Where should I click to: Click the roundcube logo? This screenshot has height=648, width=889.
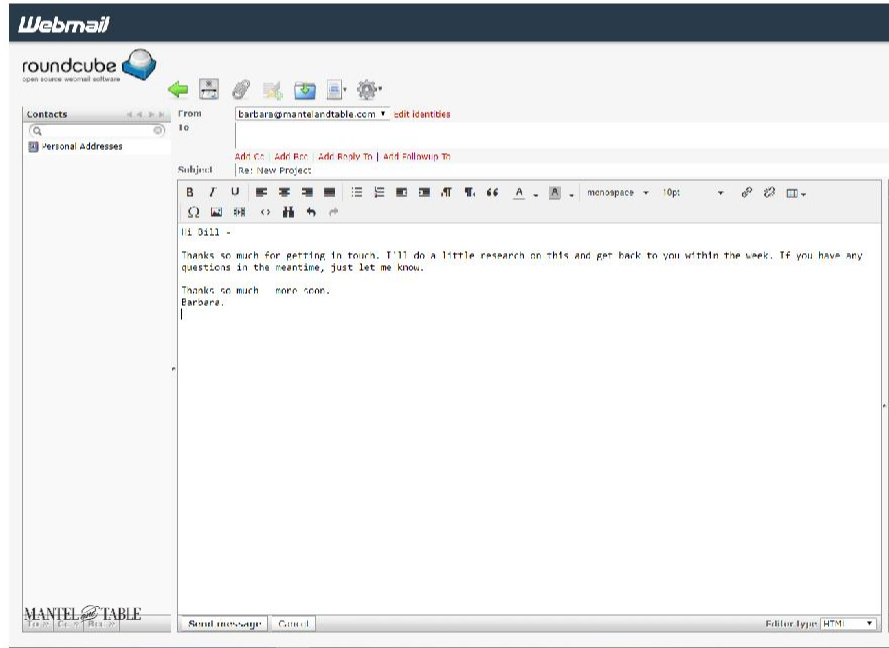click(x=89, y=66)
